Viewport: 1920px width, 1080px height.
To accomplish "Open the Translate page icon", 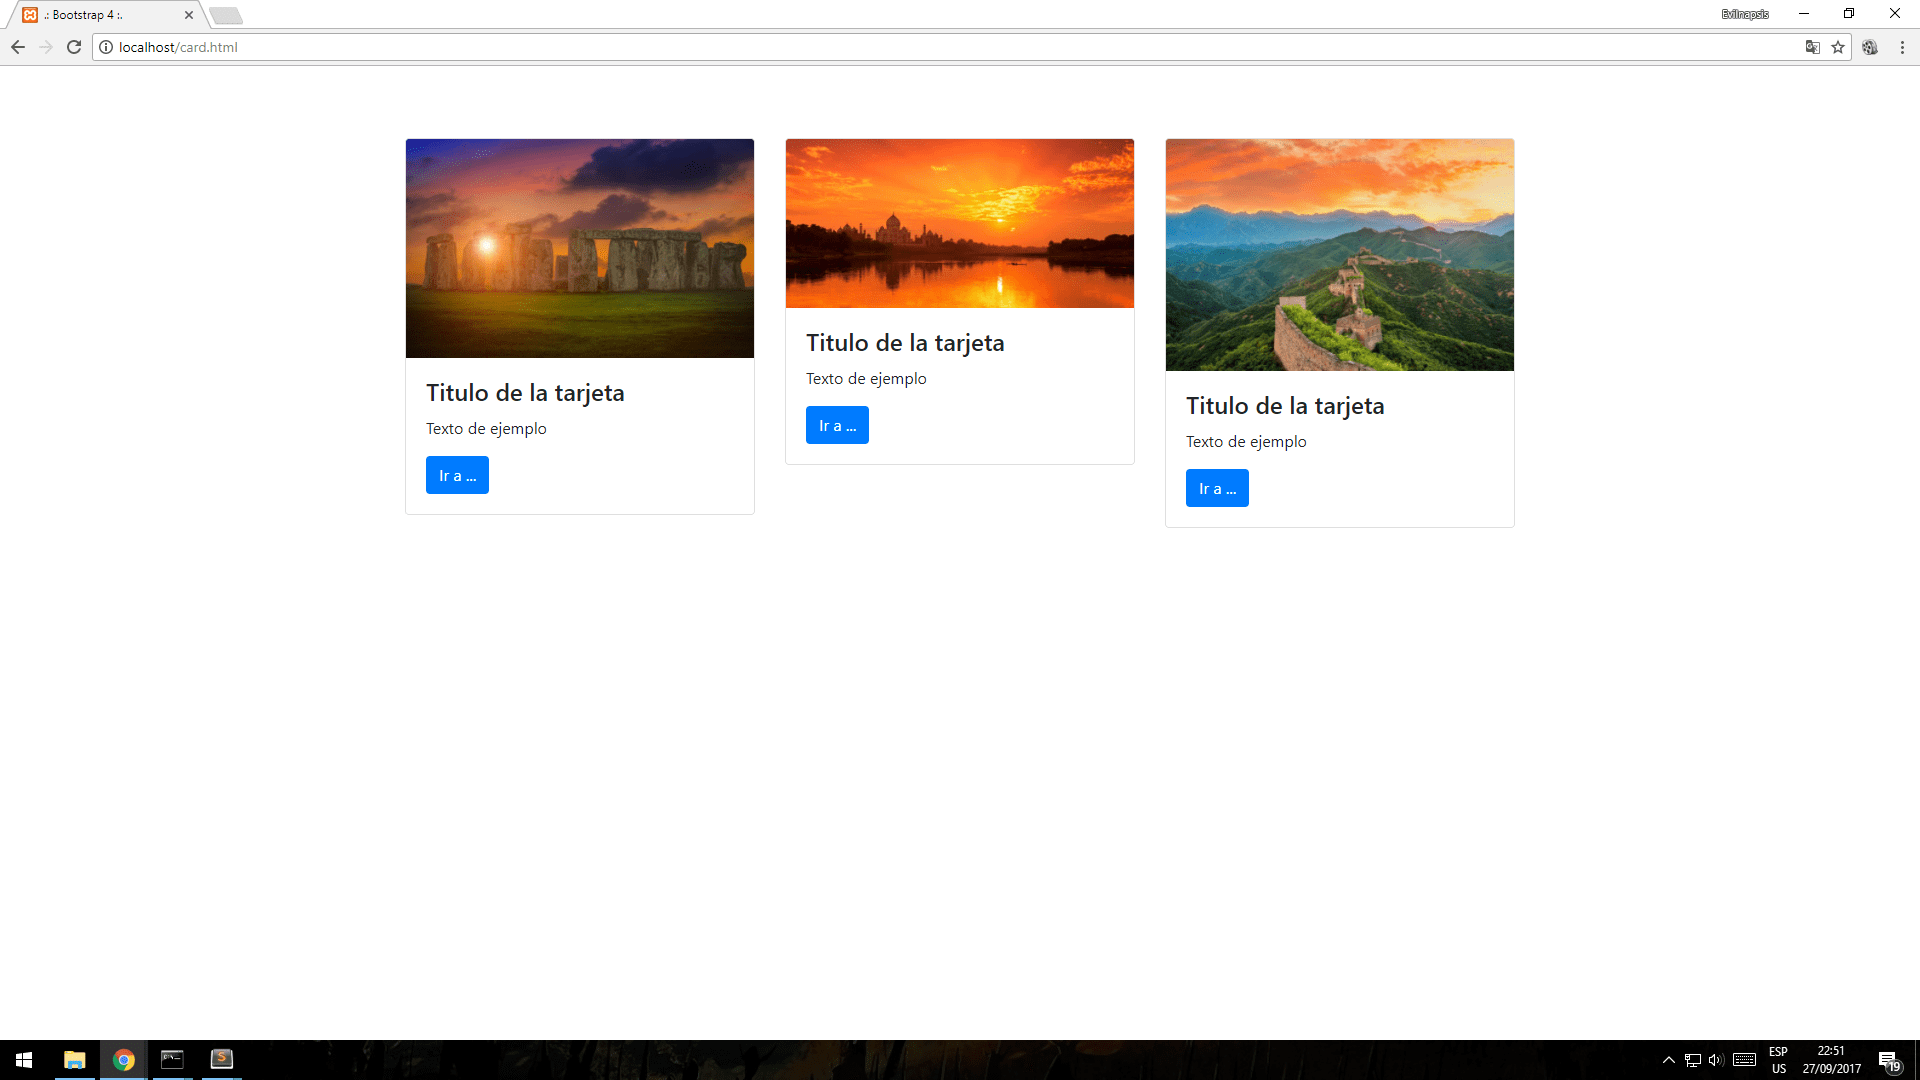I will (x=1812, y=46).
